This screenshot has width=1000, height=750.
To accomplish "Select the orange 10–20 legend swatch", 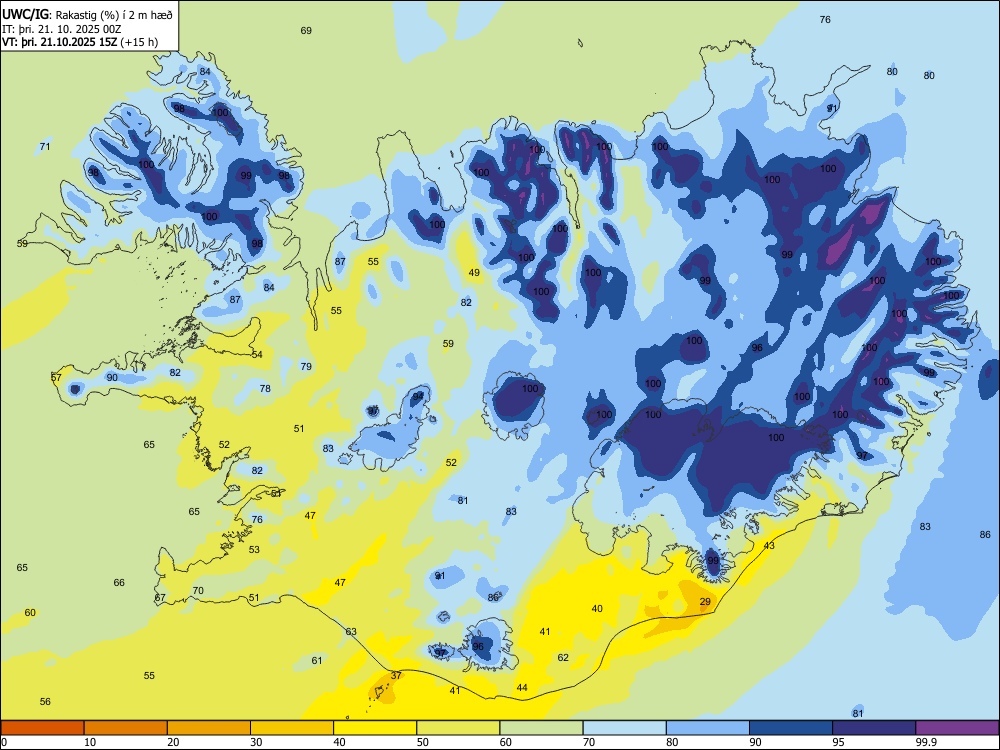I will pyautogui.click(x=126, y=728).
